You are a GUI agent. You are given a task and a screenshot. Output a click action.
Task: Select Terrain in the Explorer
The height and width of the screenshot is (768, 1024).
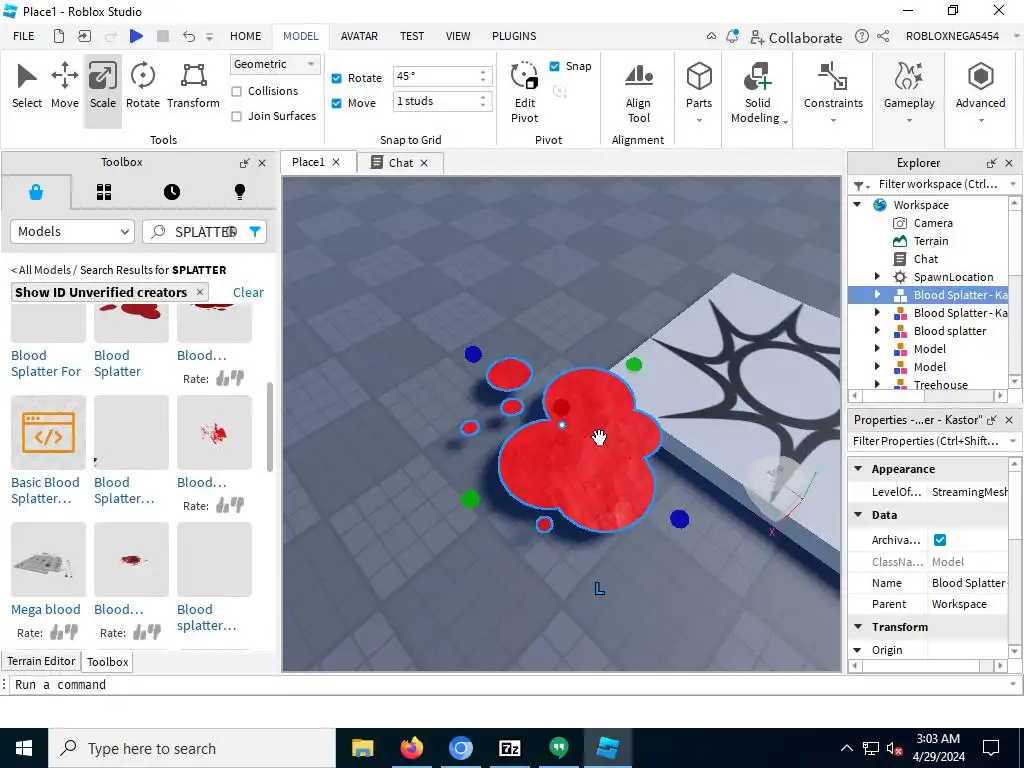931,241
